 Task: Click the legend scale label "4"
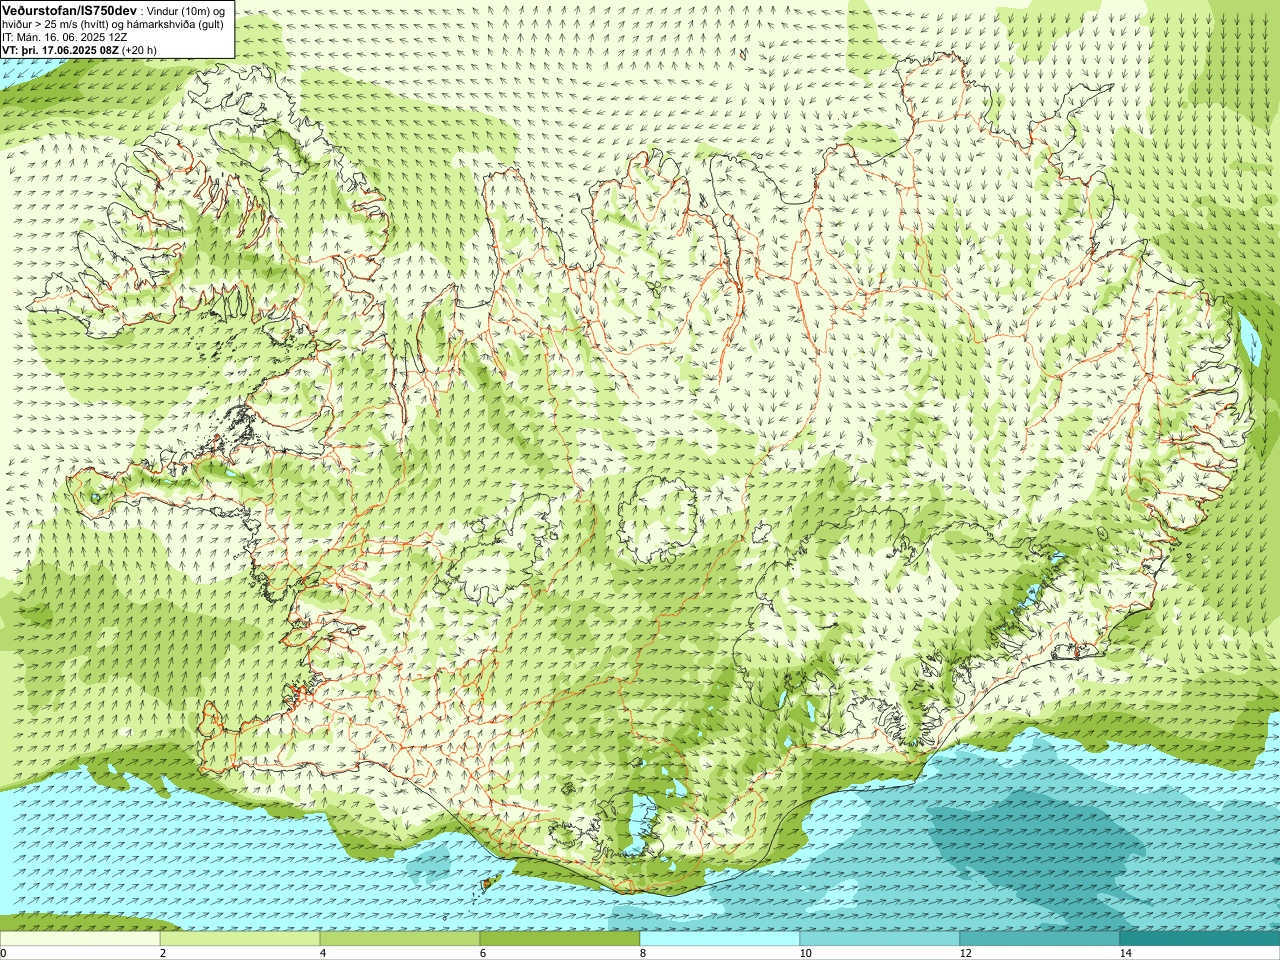323,953
